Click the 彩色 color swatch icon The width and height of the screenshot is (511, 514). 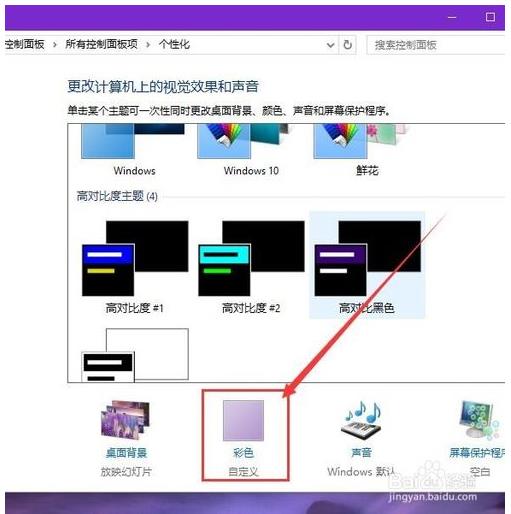pyautogui.click(x=243, y=421)
